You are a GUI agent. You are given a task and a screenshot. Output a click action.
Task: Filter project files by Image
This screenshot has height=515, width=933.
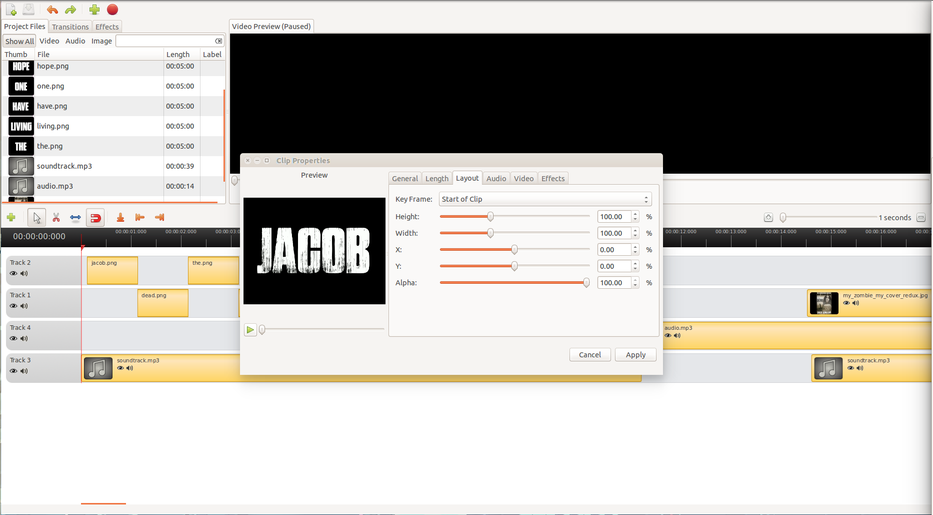click(x=102, y=41)
